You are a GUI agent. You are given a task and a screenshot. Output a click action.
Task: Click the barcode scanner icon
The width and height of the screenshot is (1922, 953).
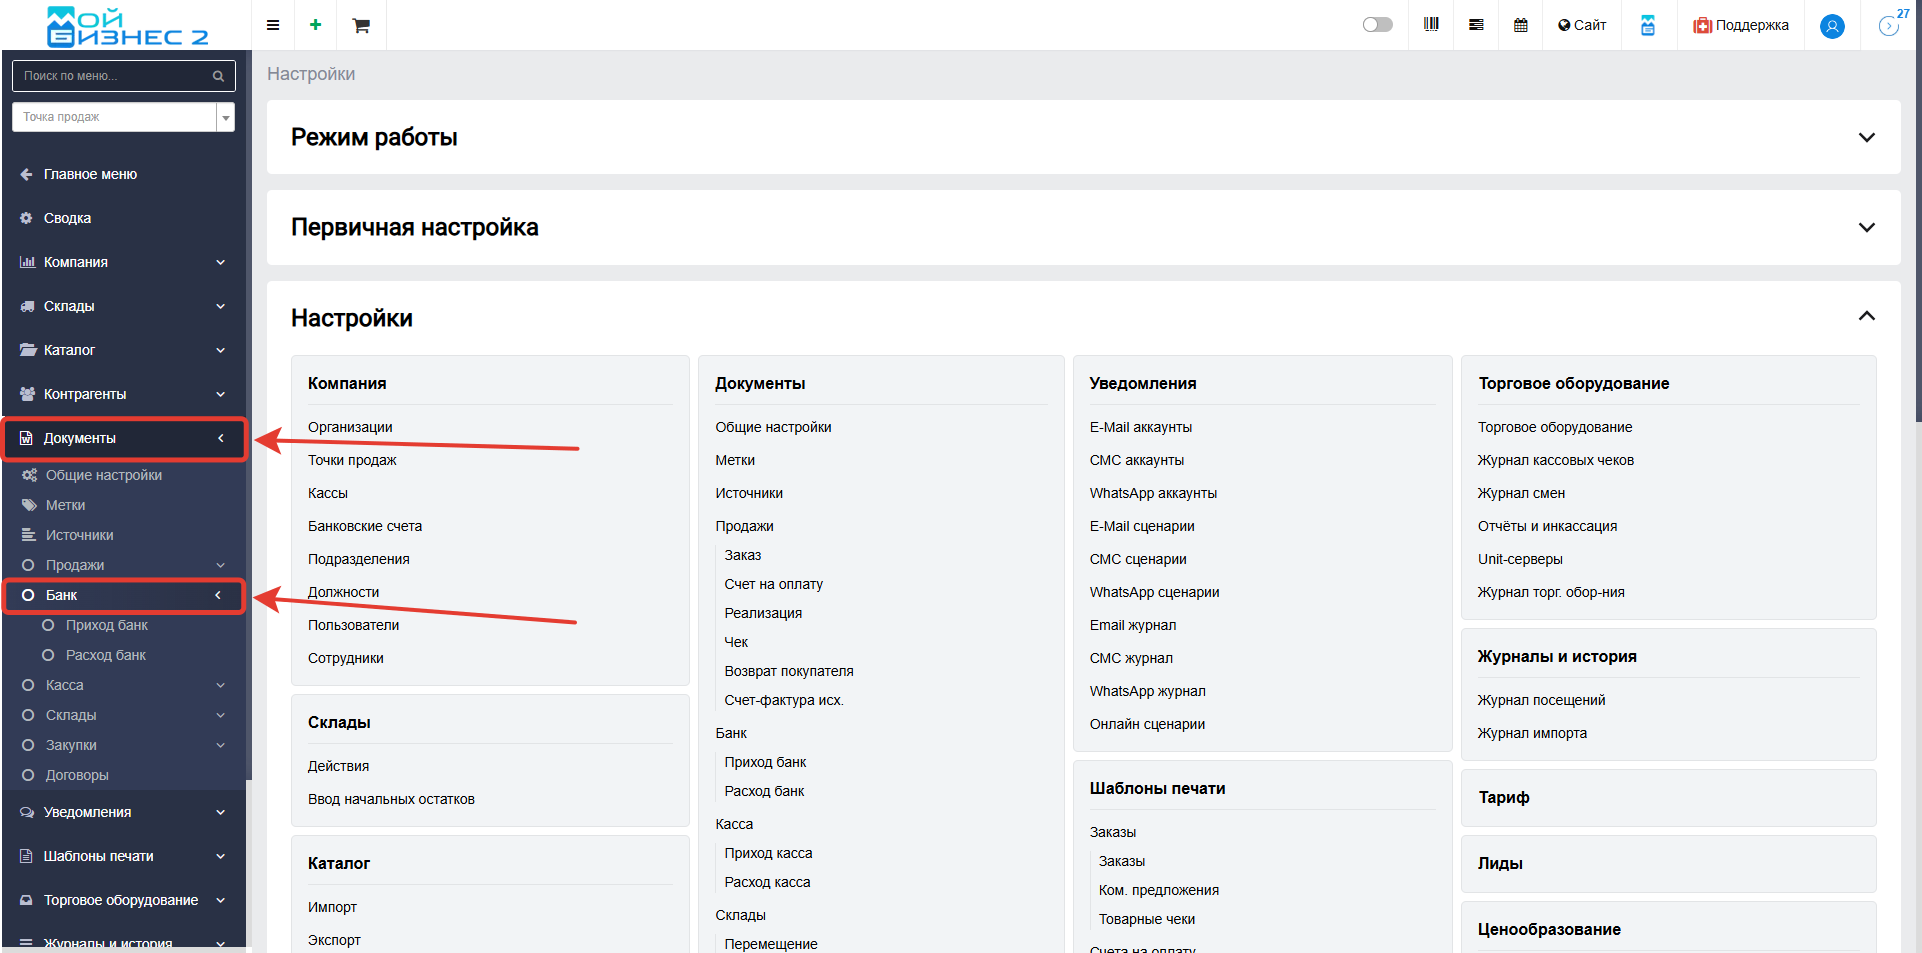(1431, 25)
